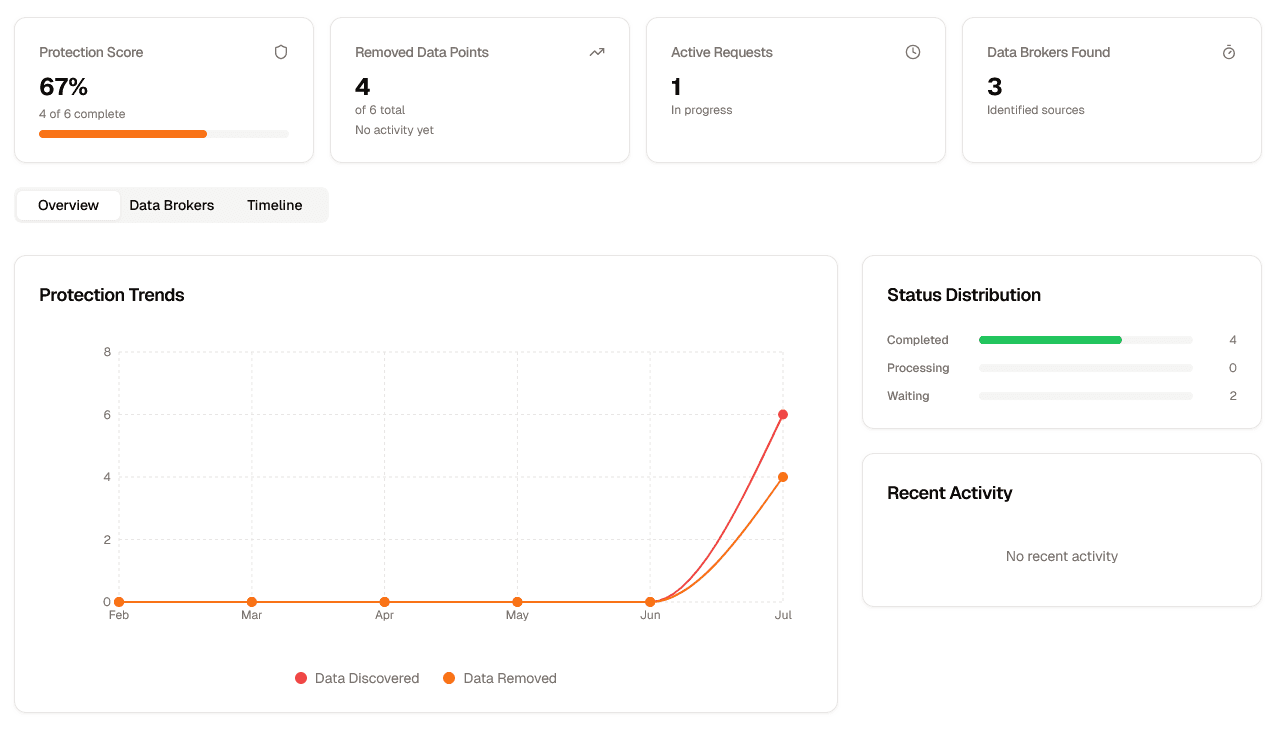
Task: Toggle Data Removed legend label
Action: [510, 678]
